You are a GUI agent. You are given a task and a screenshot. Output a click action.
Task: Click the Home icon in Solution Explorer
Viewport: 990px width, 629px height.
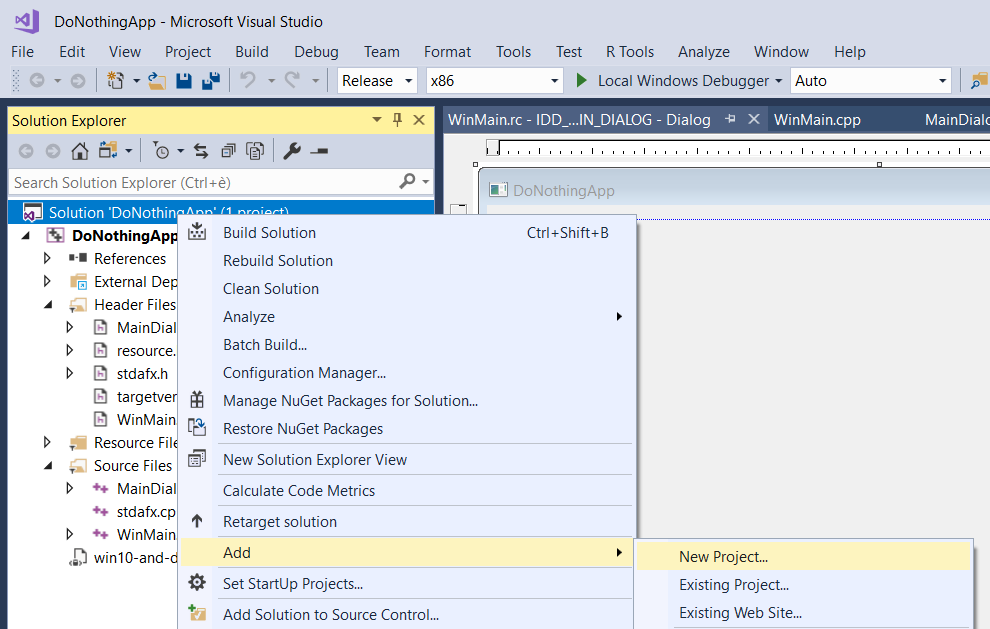point(80,151)
